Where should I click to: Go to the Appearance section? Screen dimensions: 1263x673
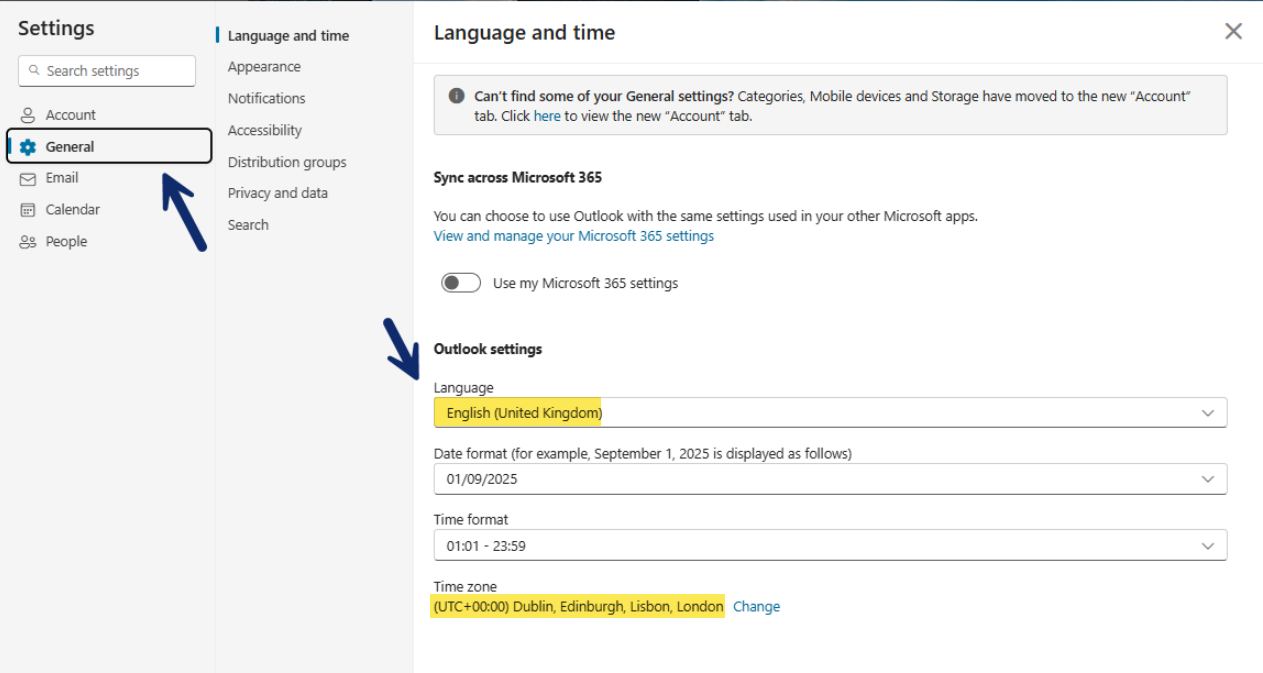[x=264, y=67]
